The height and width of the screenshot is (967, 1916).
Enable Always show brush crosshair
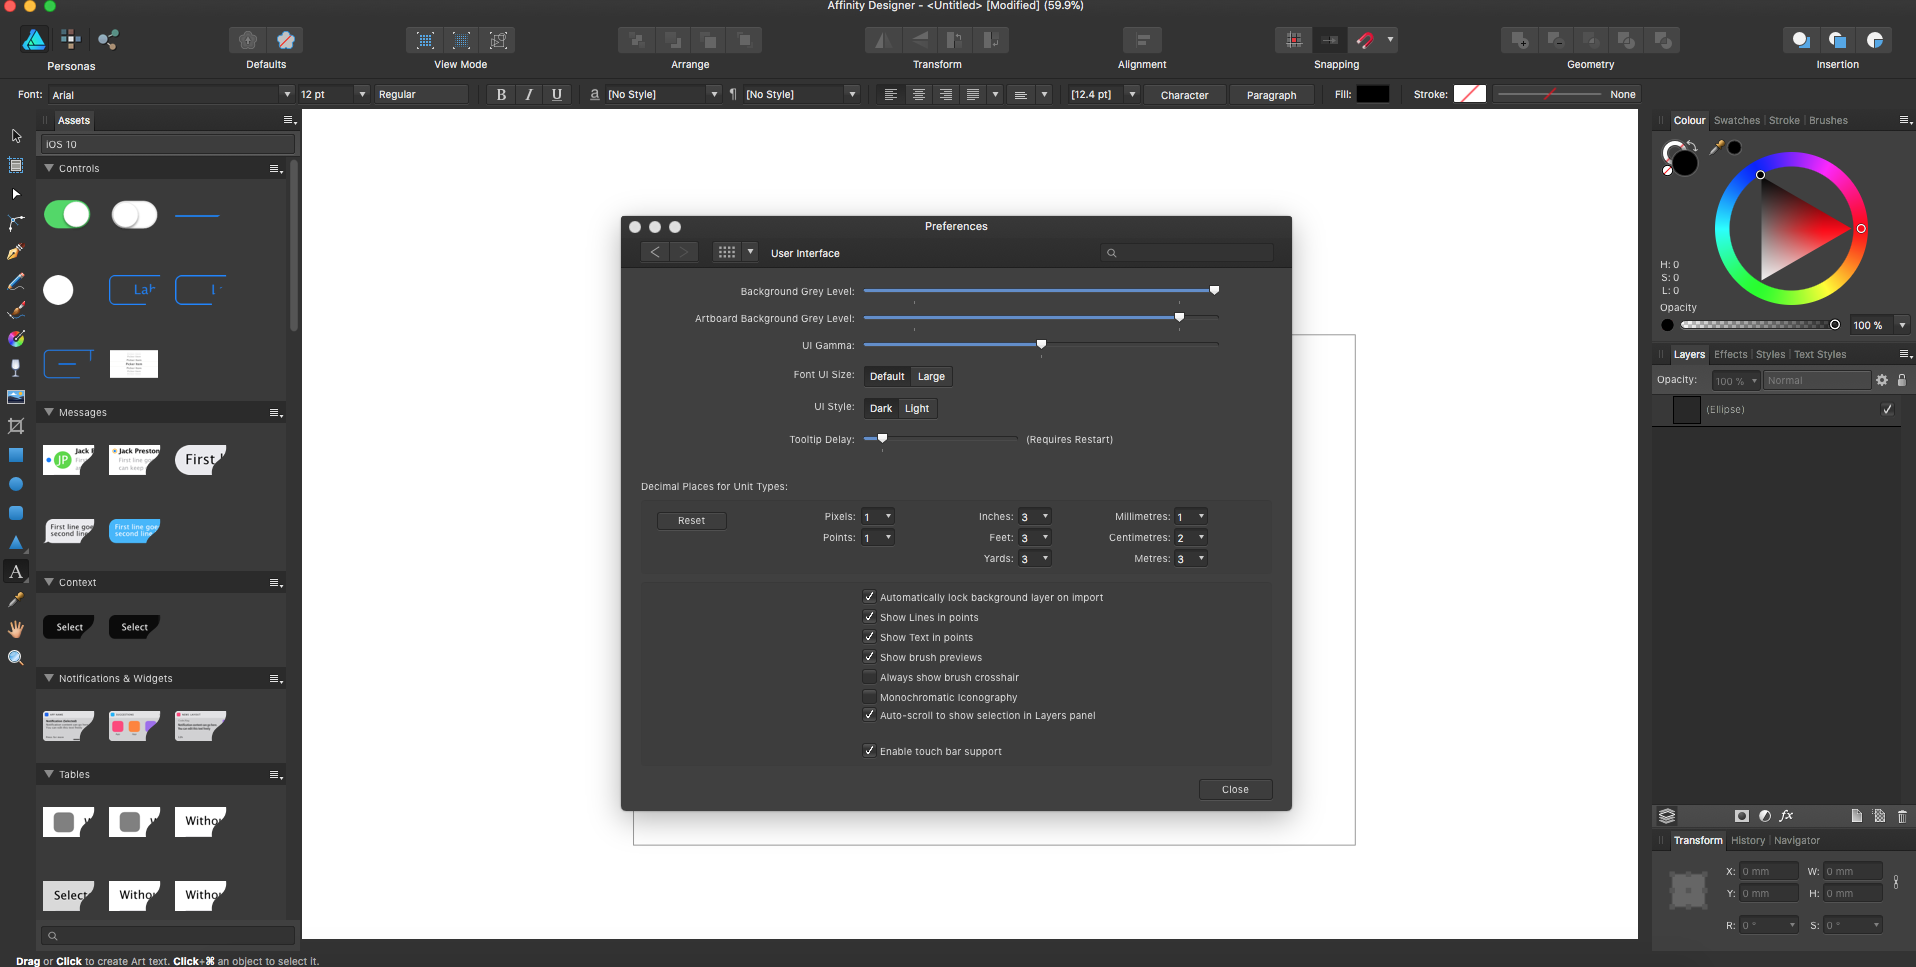[870, 677]
